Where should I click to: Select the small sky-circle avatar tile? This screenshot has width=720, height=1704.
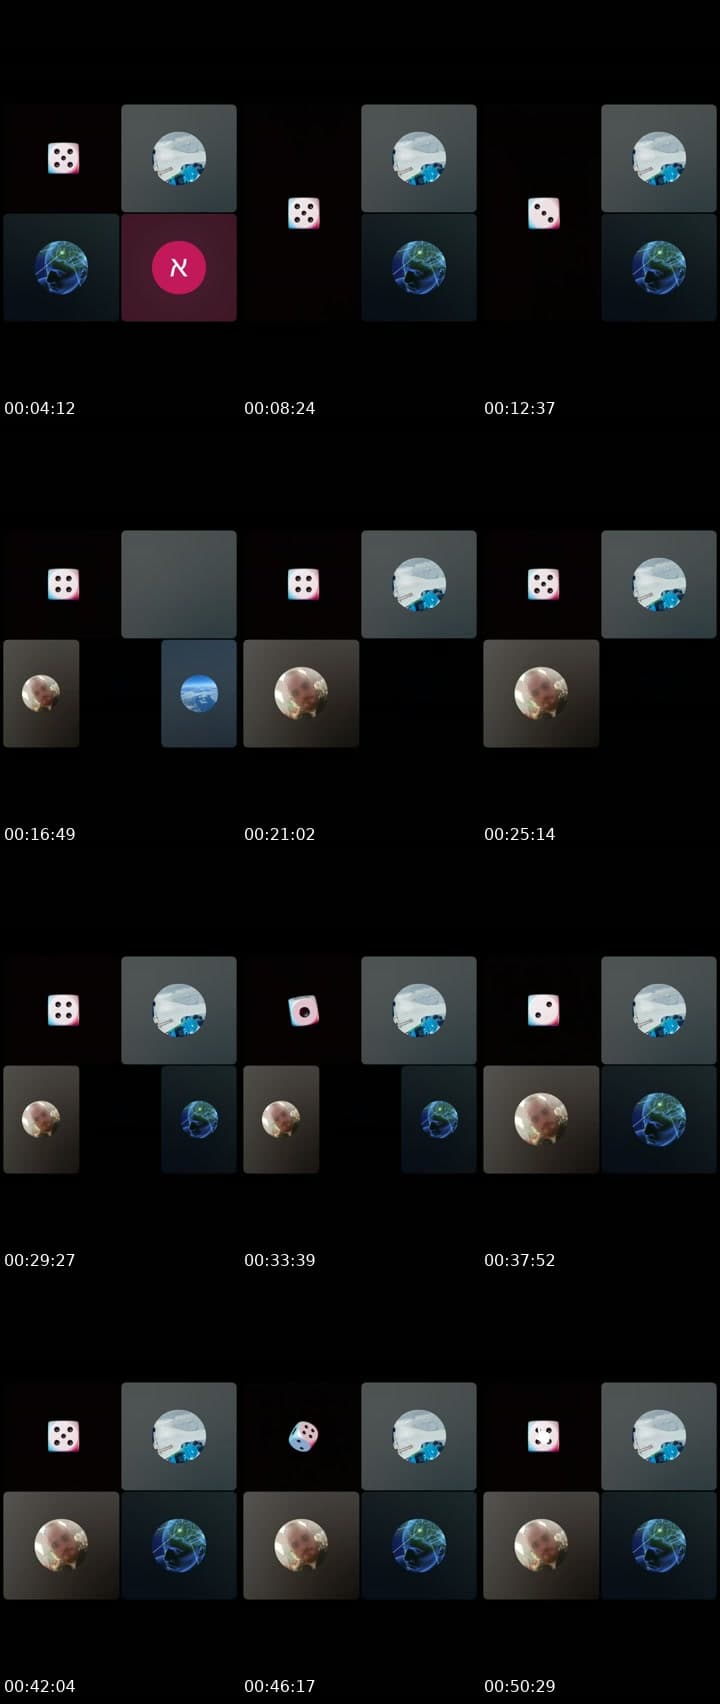pyautogui.click(x=199, y=693)
